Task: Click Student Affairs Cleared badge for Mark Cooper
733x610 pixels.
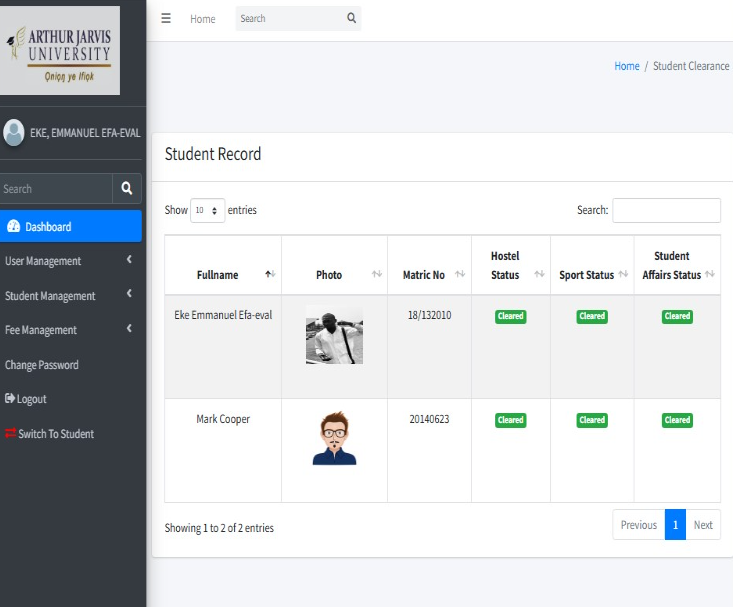Action: pos(677,420)
